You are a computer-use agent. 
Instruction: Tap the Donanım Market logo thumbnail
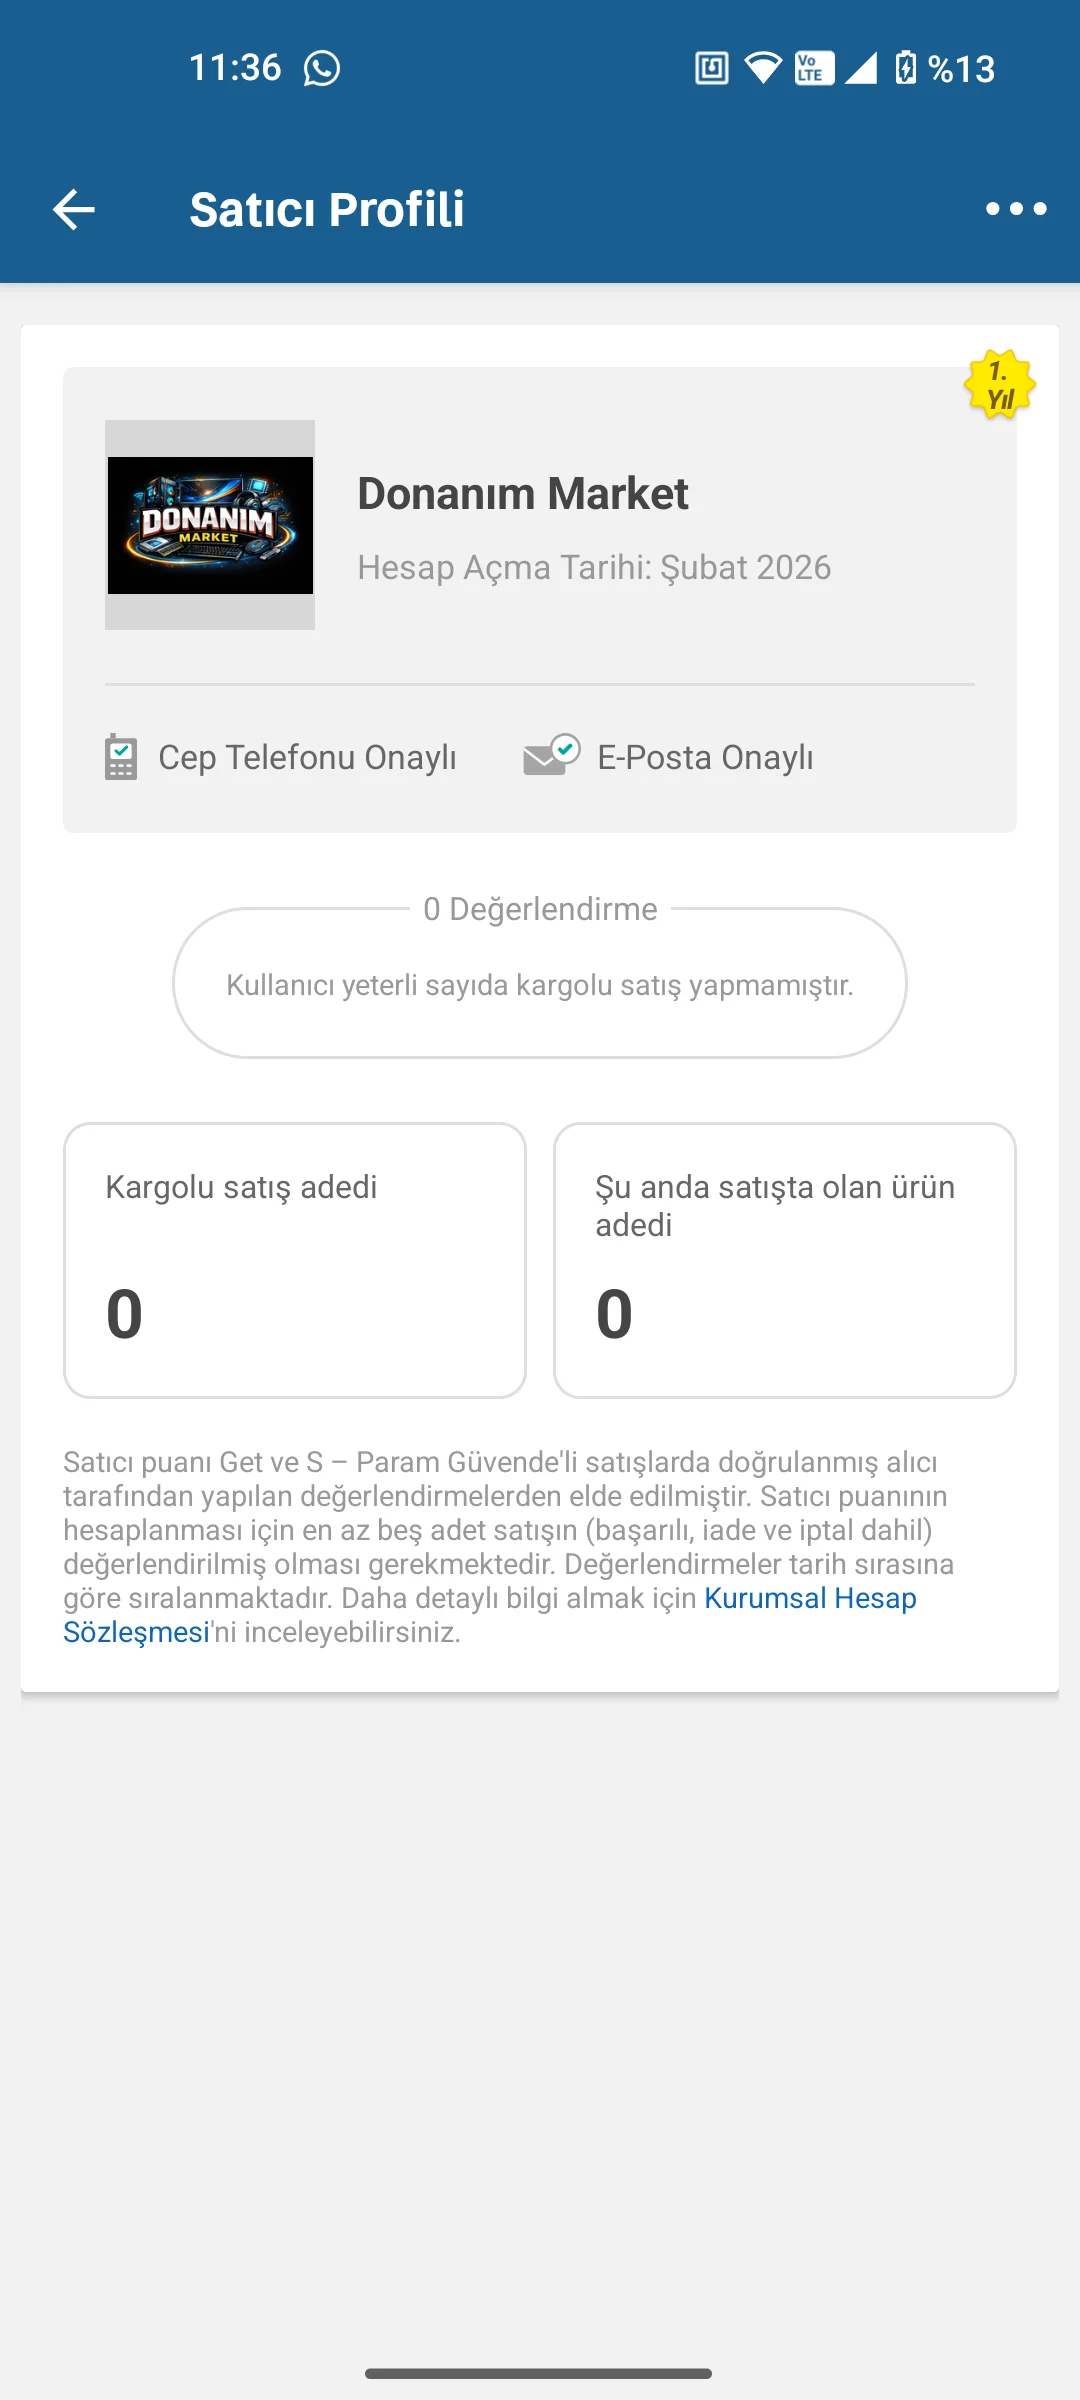(210, 525)
